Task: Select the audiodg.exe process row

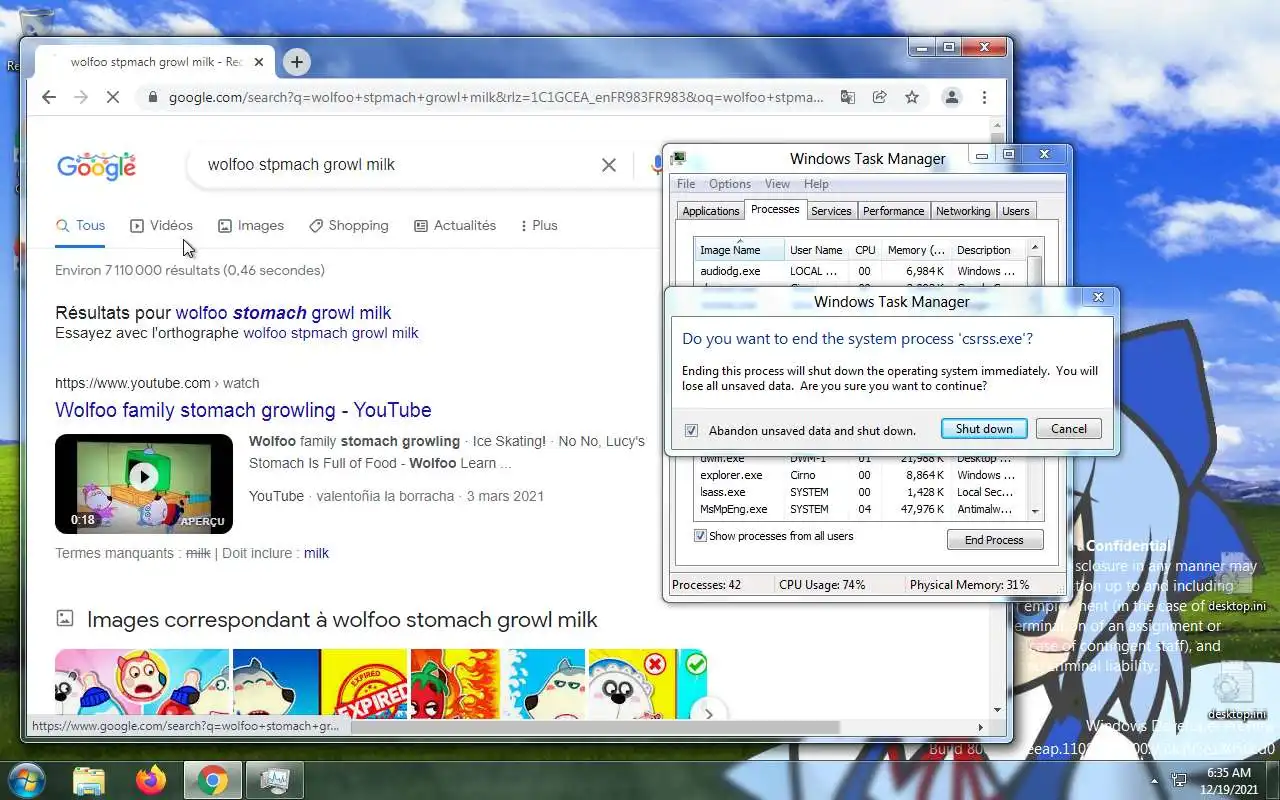Action: [861, 271]
